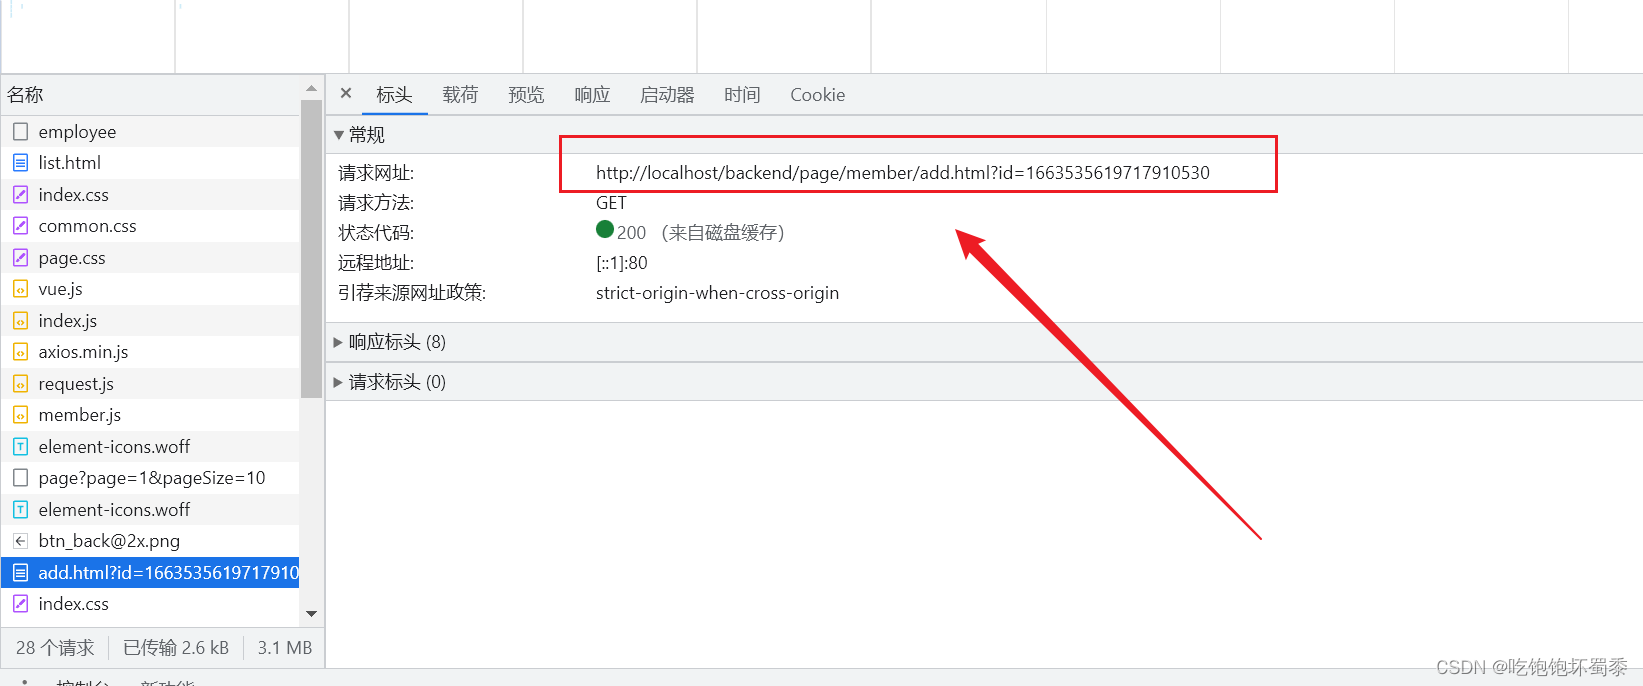The height and width of the screenshot is (686, 1643).
Task: Open the 时间 tab
Action: (742, 95)
